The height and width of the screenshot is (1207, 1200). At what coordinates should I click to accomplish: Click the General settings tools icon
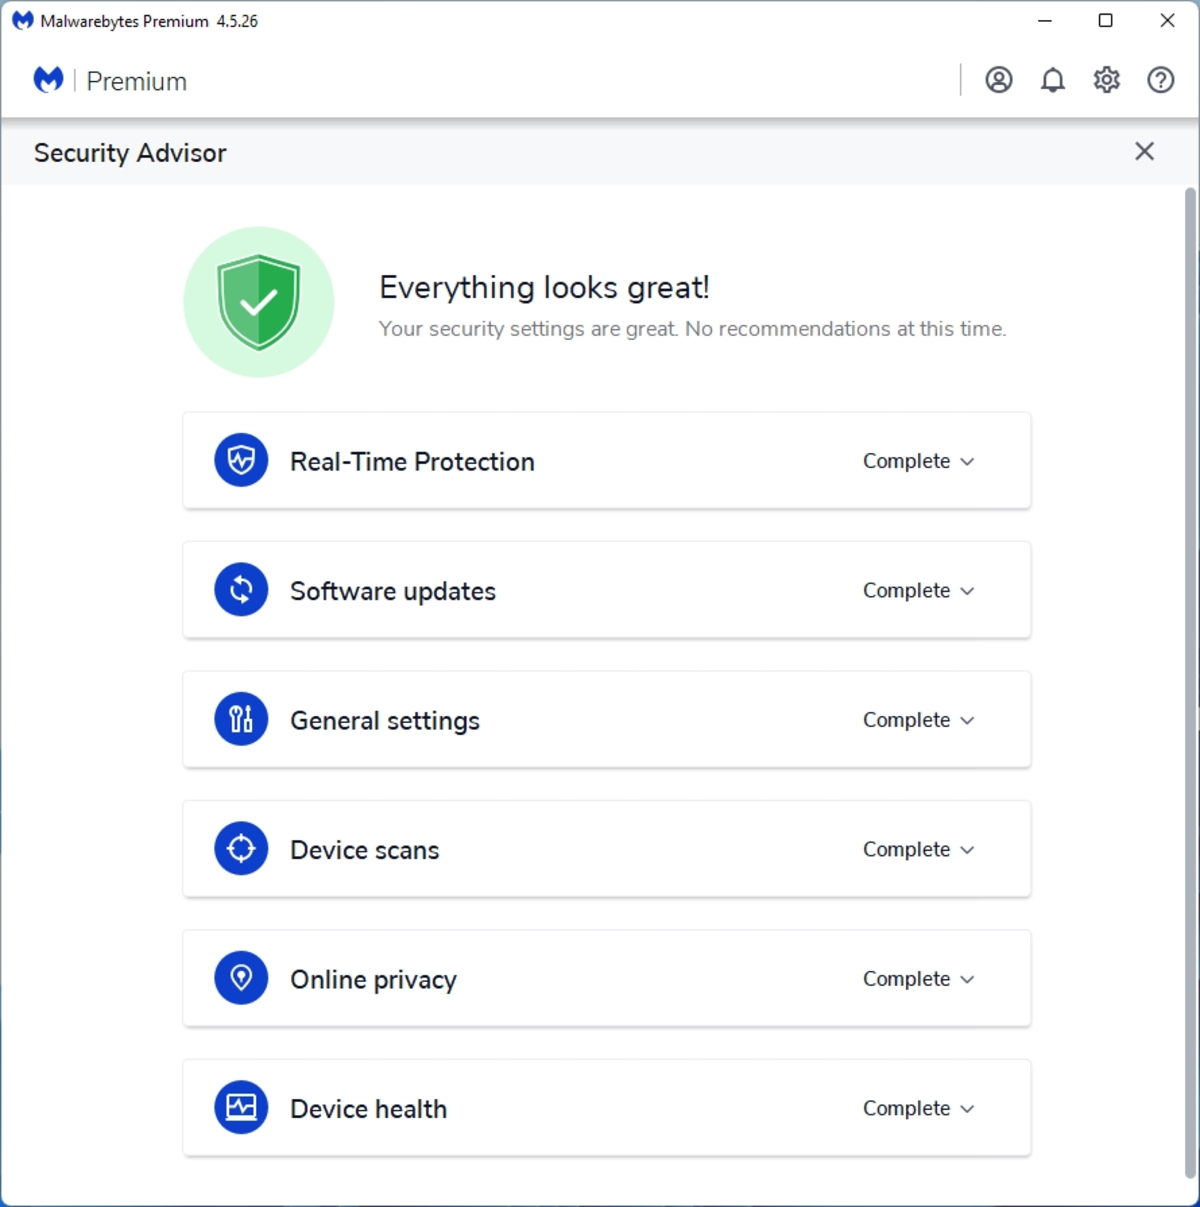[241, 719]
